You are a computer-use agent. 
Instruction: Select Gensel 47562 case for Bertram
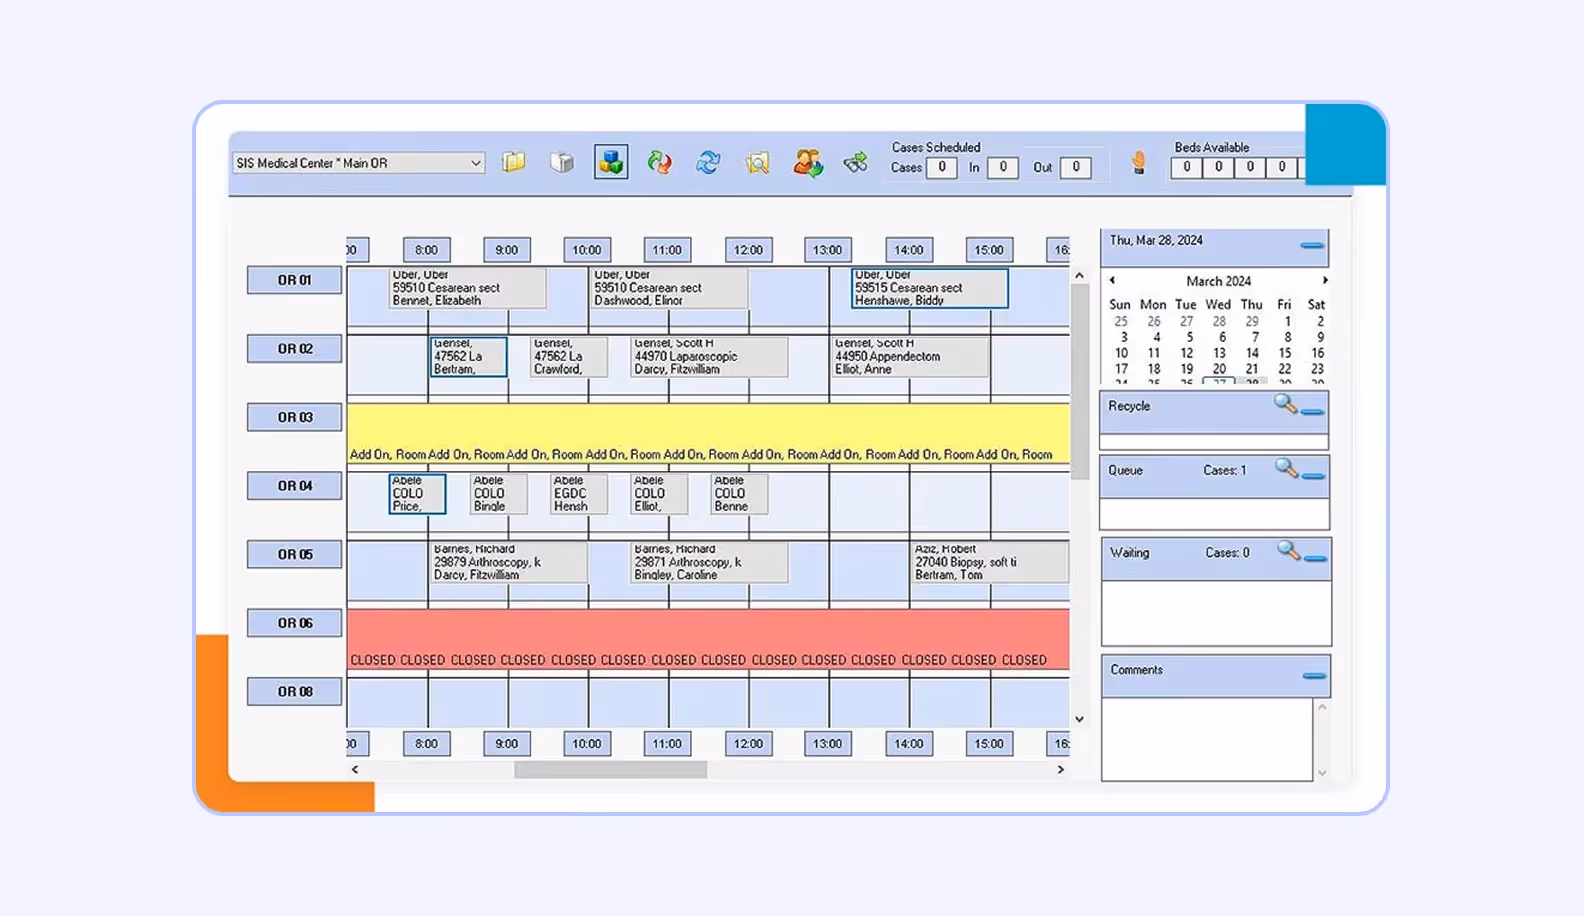pos(469,357)
